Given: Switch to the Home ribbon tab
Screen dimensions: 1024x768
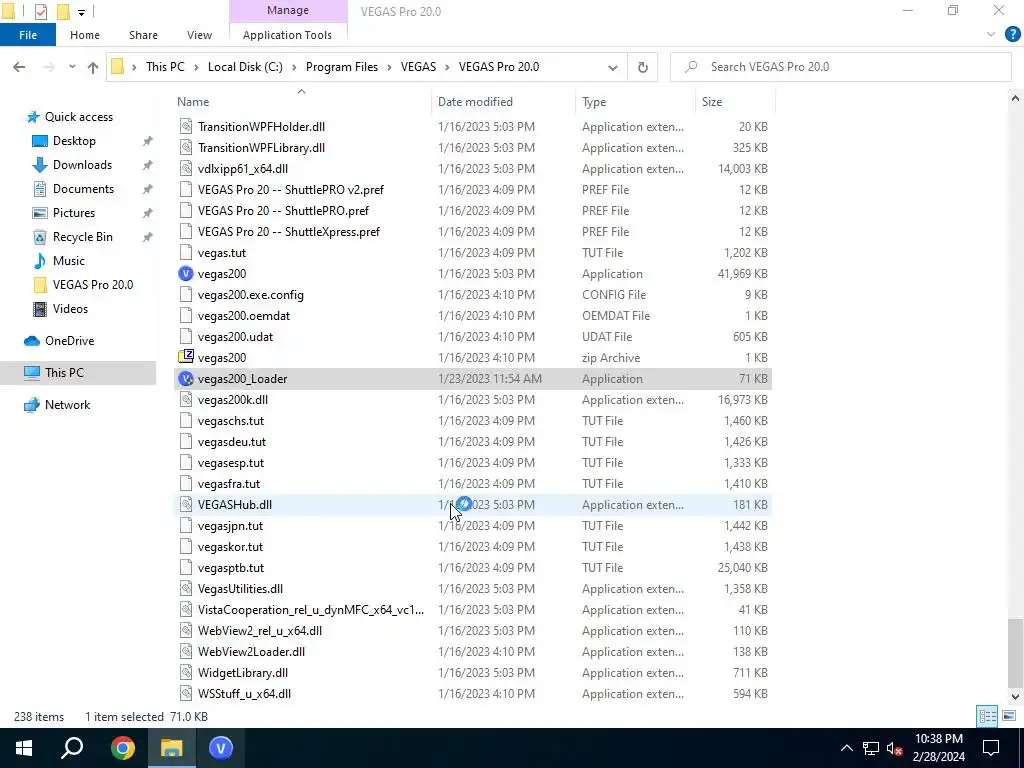Looking at the screenshot, I should click(85, 35).
